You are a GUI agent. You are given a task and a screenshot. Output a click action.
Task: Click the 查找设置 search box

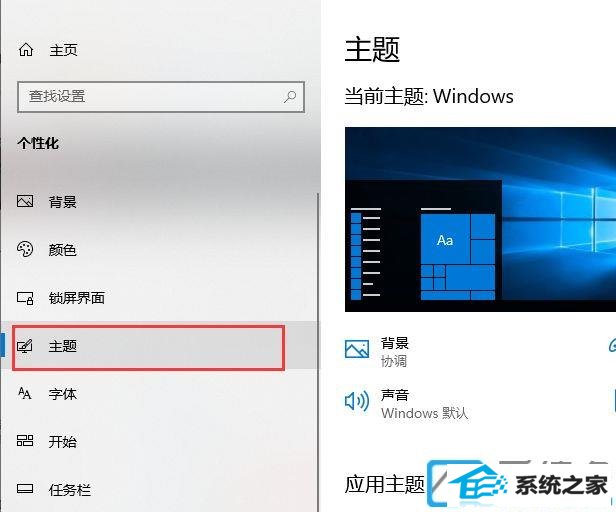(161, 97)
